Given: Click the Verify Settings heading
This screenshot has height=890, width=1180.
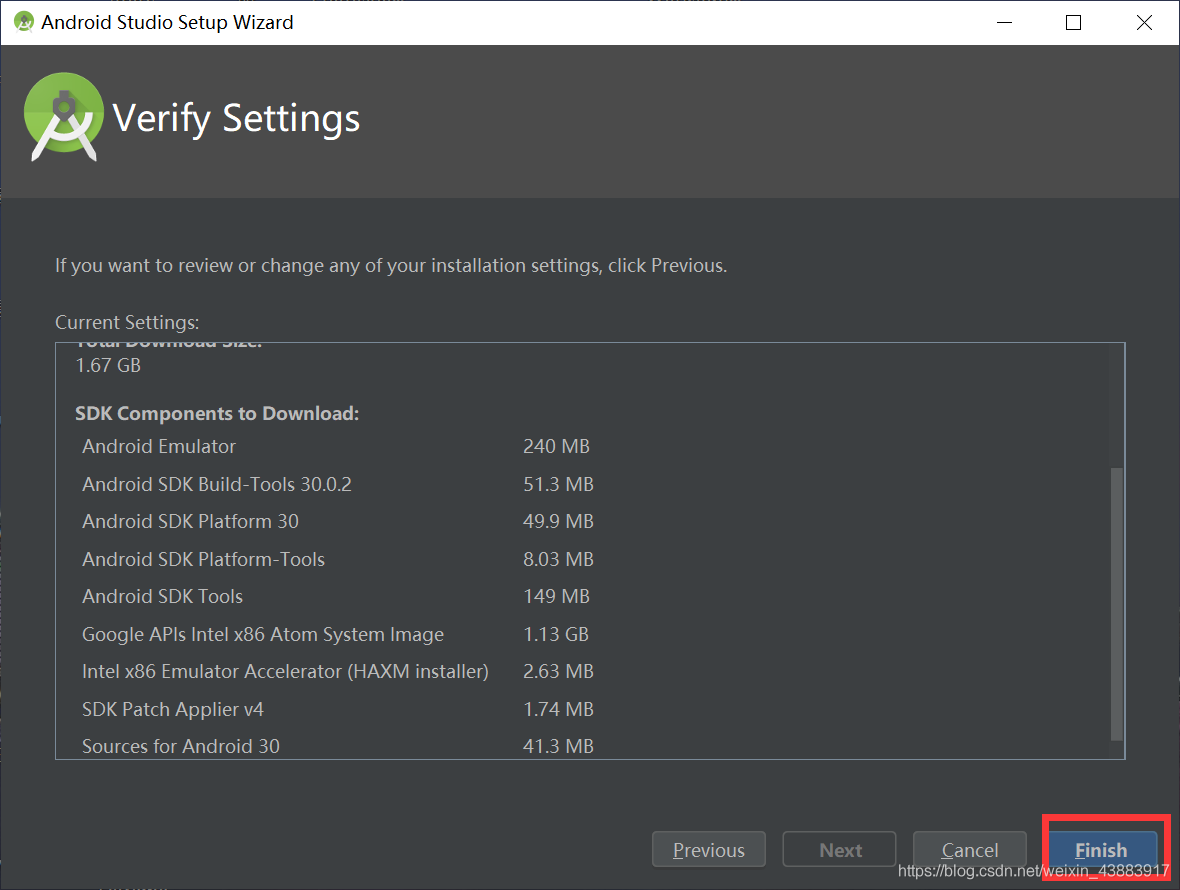Looking at the screenshot, I should pyautogui.click(x=236, y=118).
